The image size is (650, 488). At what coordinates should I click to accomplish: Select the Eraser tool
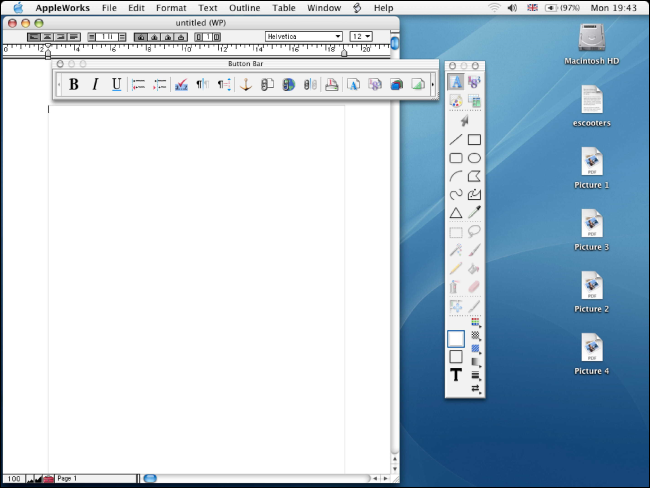(x=474, y=286)
